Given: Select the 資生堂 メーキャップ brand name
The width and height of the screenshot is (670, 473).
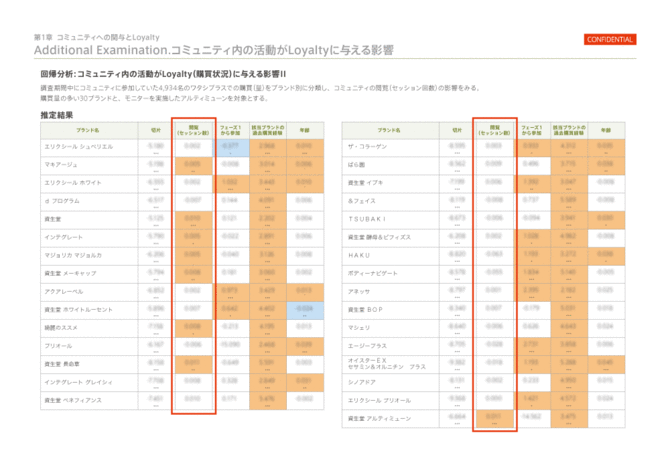Looking at the screenshot, I should 70,273.
